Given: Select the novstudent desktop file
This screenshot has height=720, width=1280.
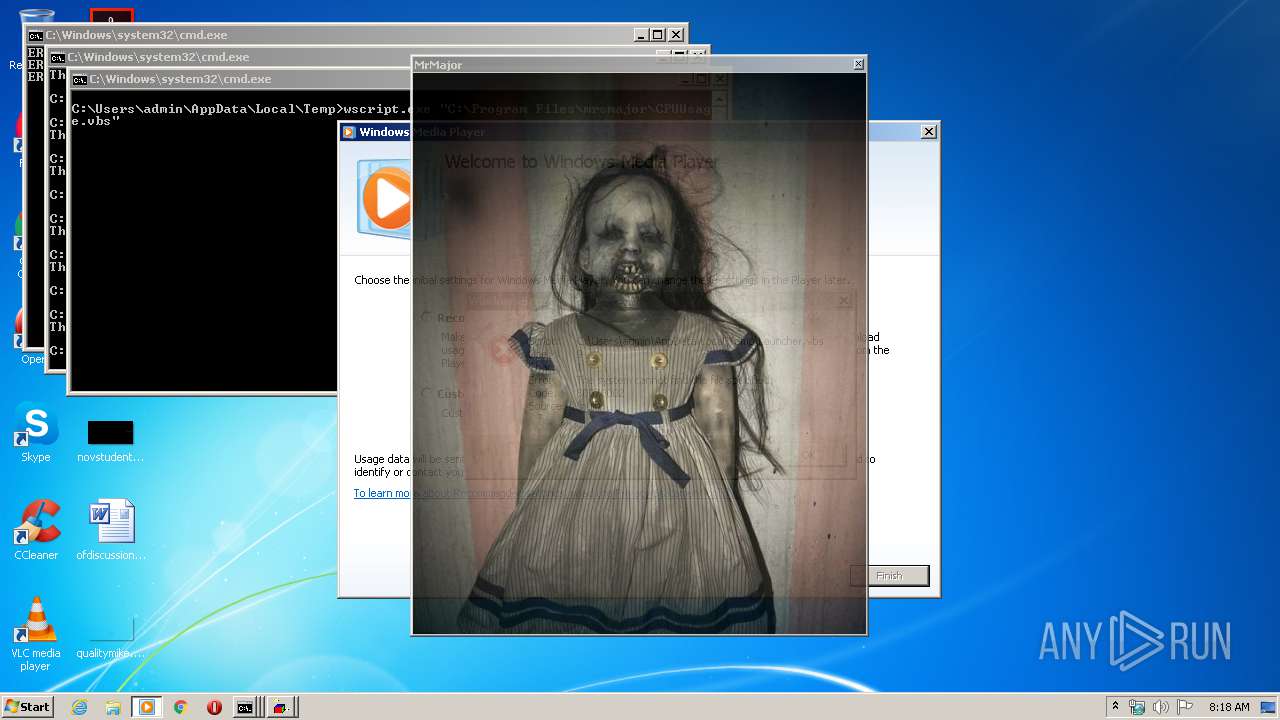Looking at the screenshot, I should click(x=110, y=440).
